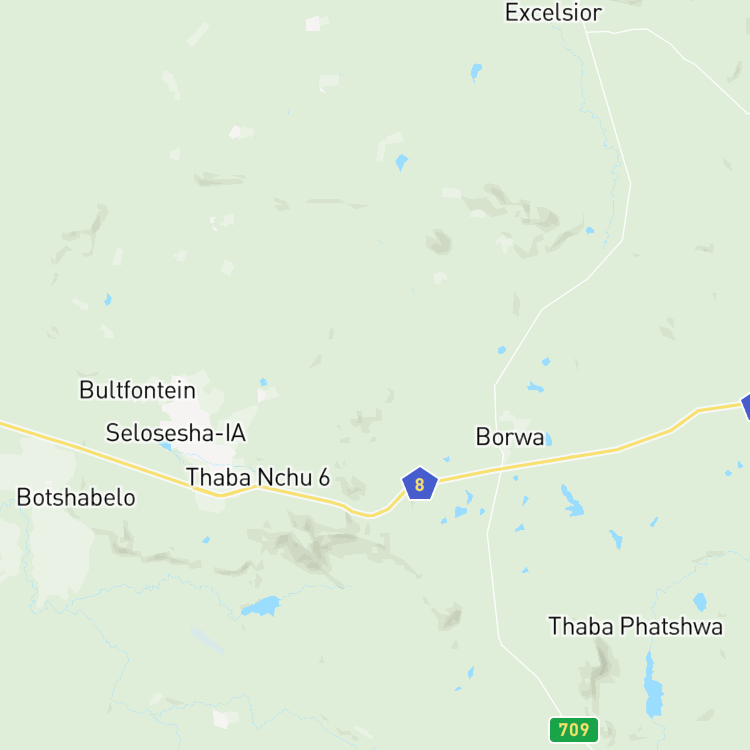Click the long narrow lake below Thaba Phatshwa
Viewport: 750px width, 750px height.
pyautogui.click(x=653, y=684)
